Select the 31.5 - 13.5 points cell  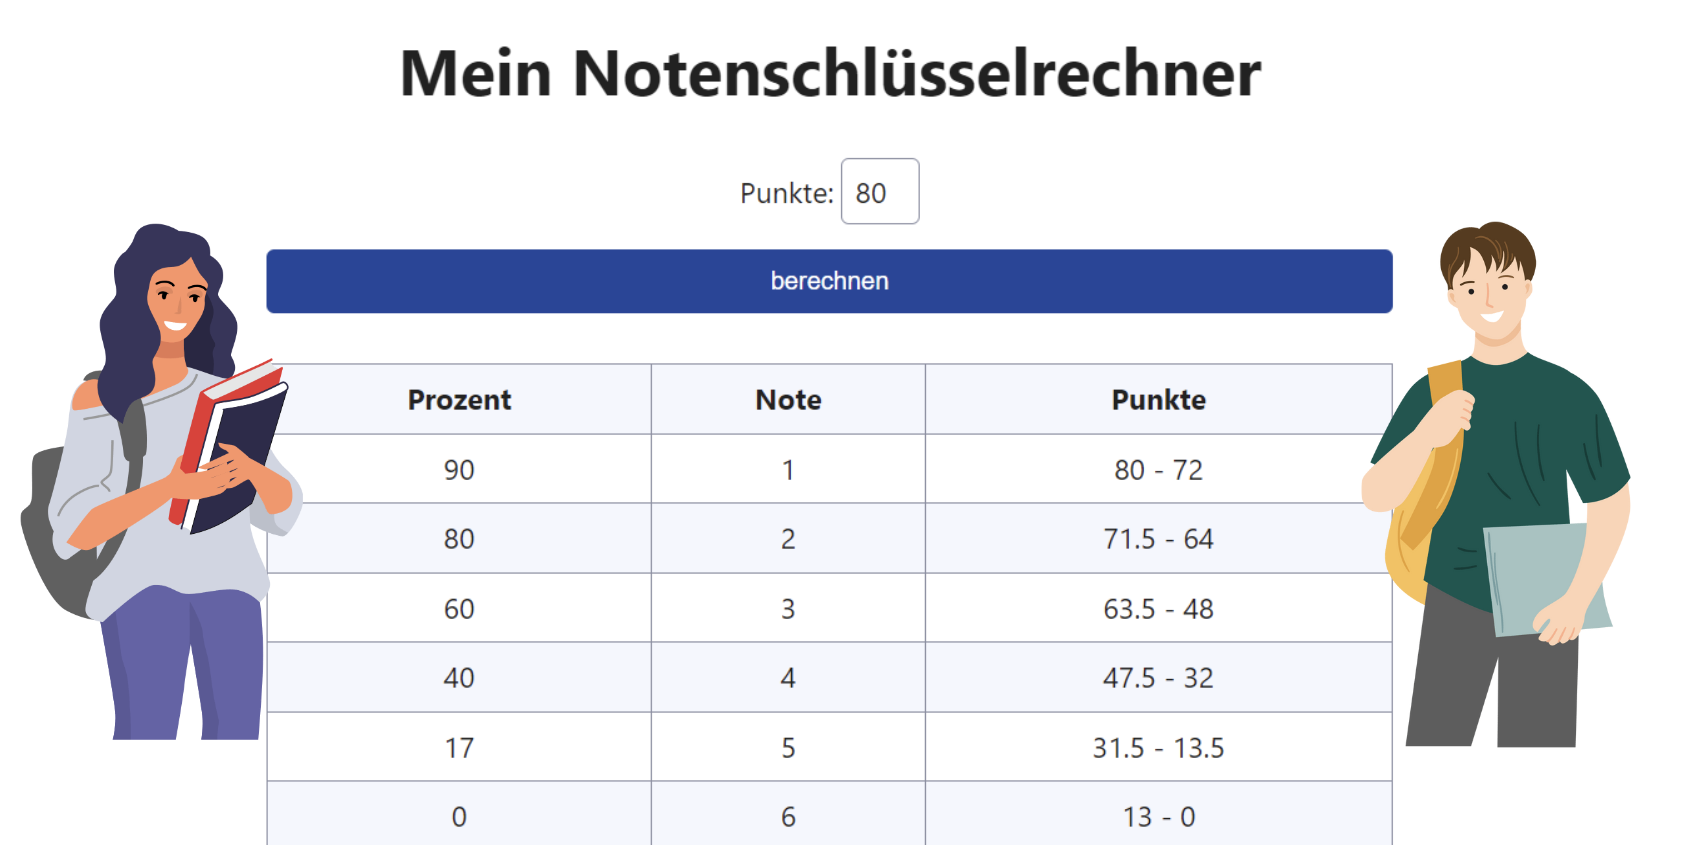click(1159, 747)
